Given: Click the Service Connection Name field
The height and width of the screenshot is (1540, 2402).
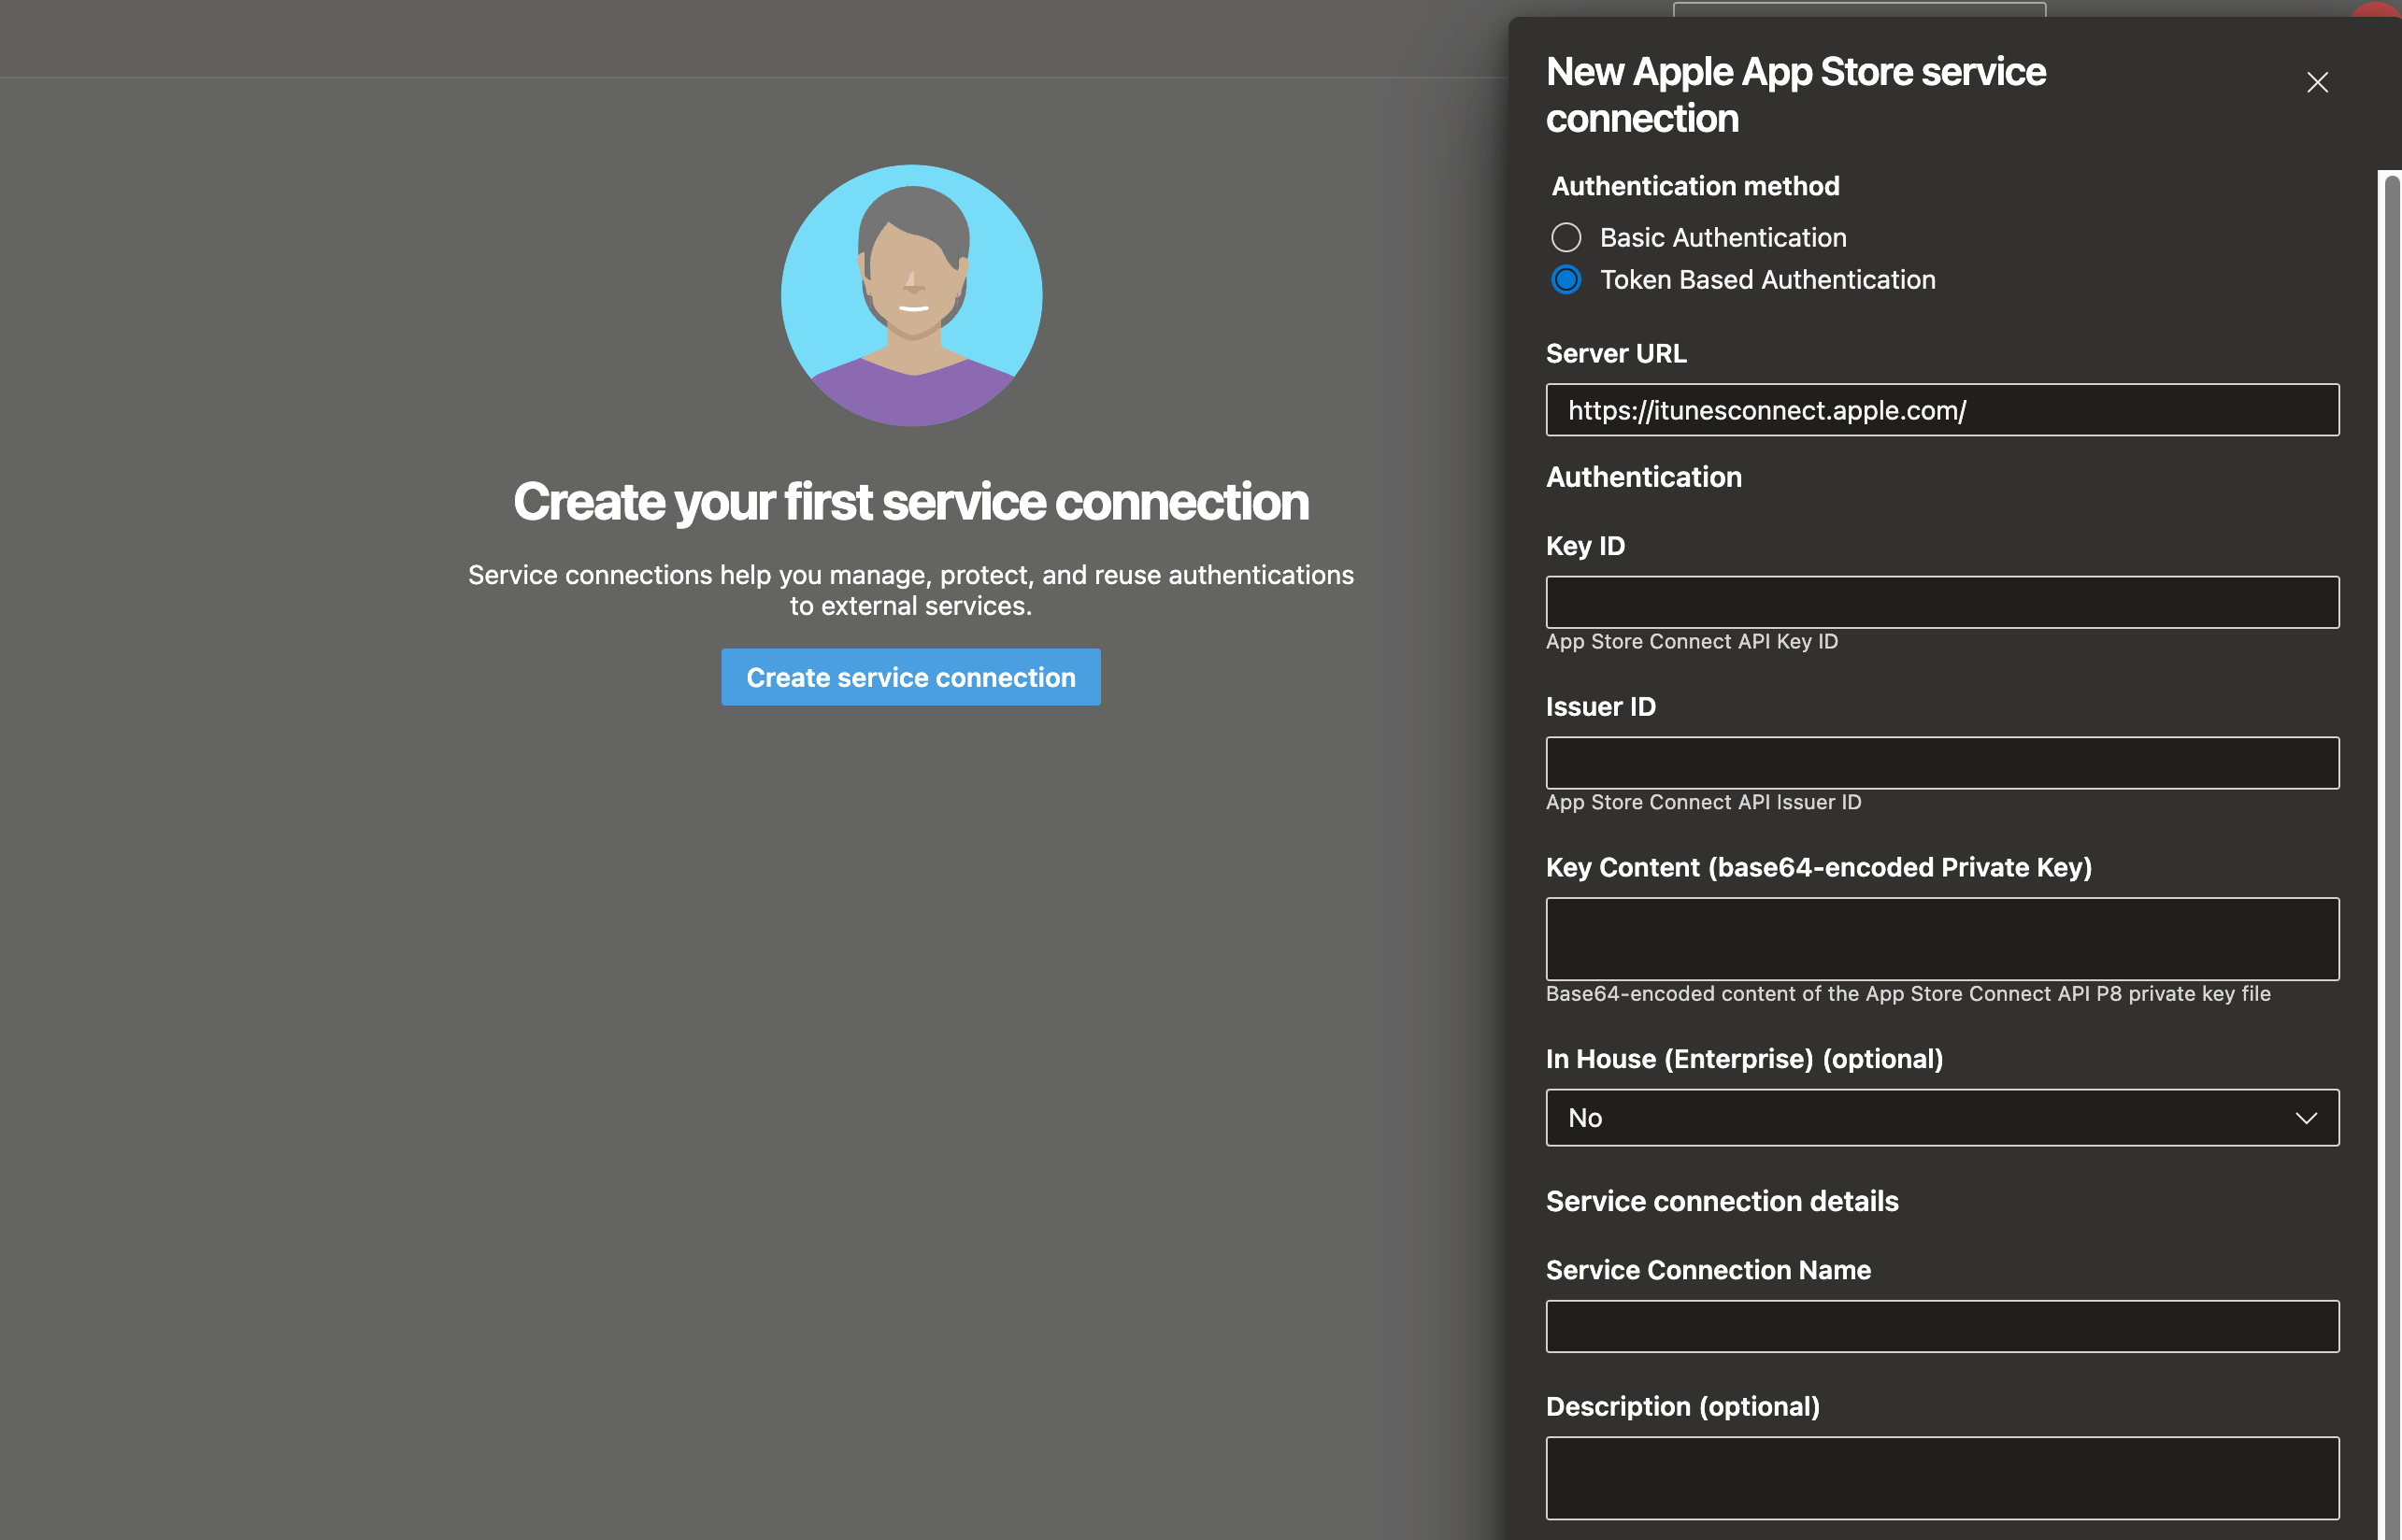Looking at the screenshot, I should coord(1941,1326).
